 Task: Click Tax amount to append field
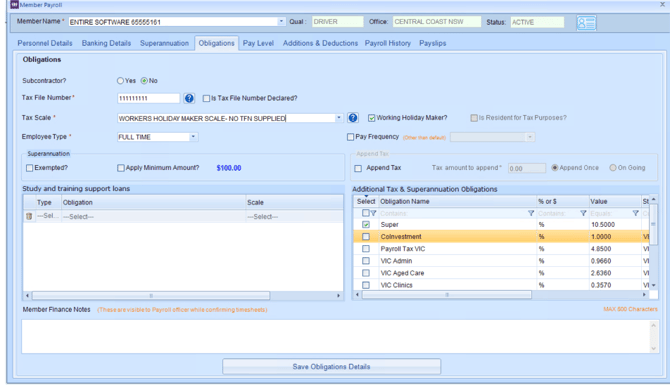(x=526, y=168)
